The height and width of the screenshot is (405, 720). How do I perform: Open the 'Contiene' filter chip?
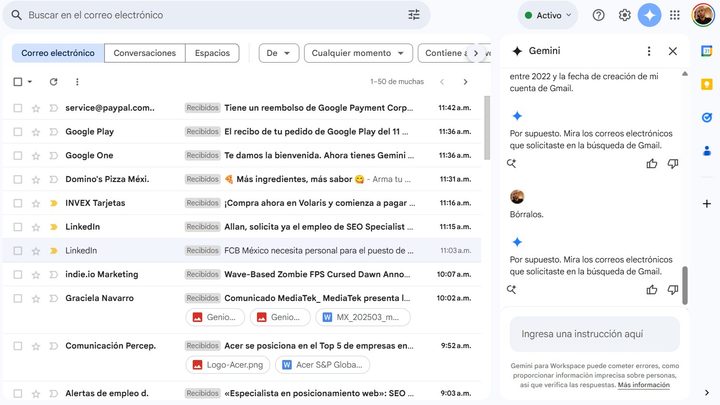pyautogui.click(x=444, y=53)
